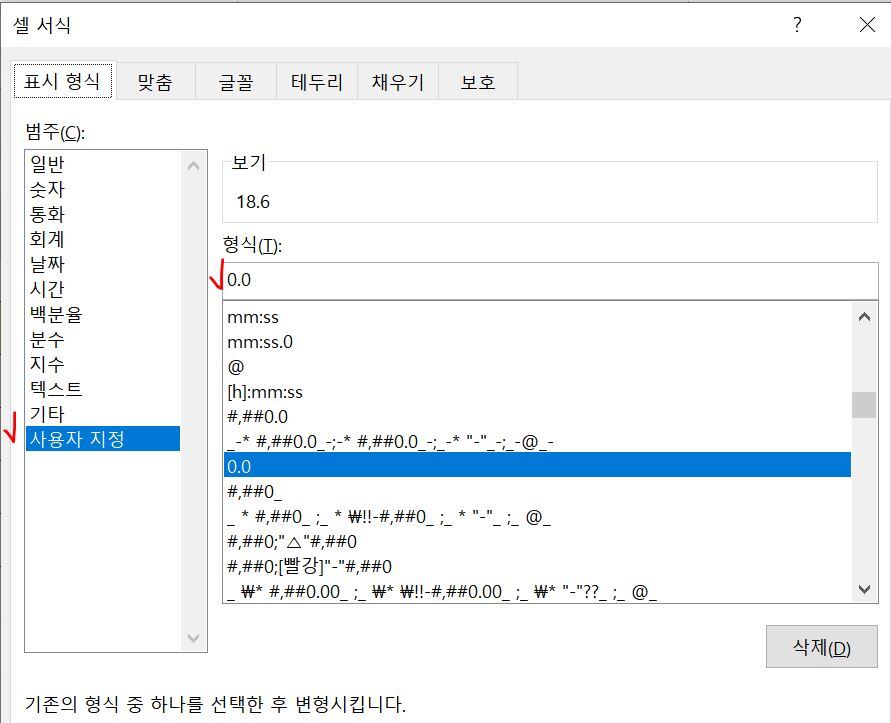Select #,##0;"△"#,##0 format
891x723 pixels.
(537, 541)
